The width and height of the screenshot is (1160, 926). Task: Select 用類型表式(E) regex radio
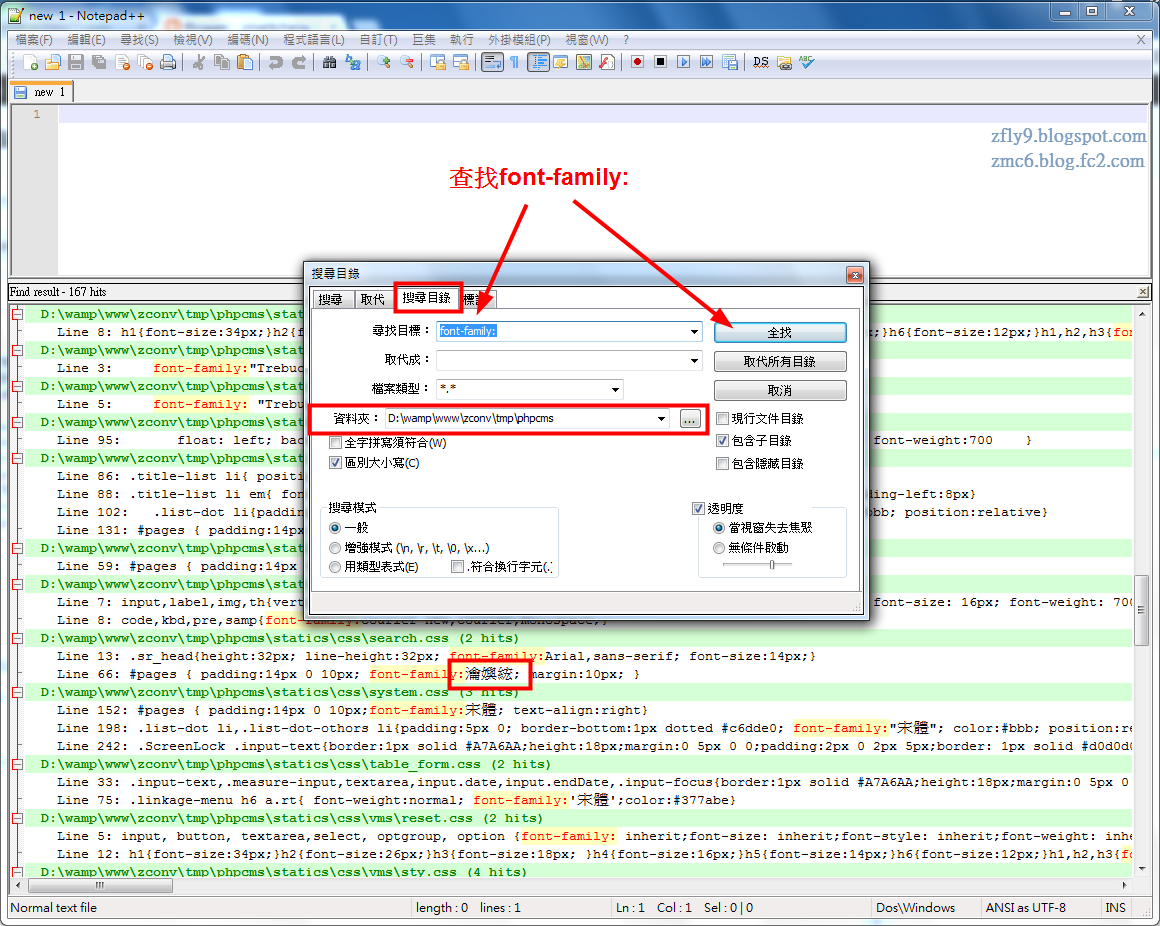tap(335, 567)
